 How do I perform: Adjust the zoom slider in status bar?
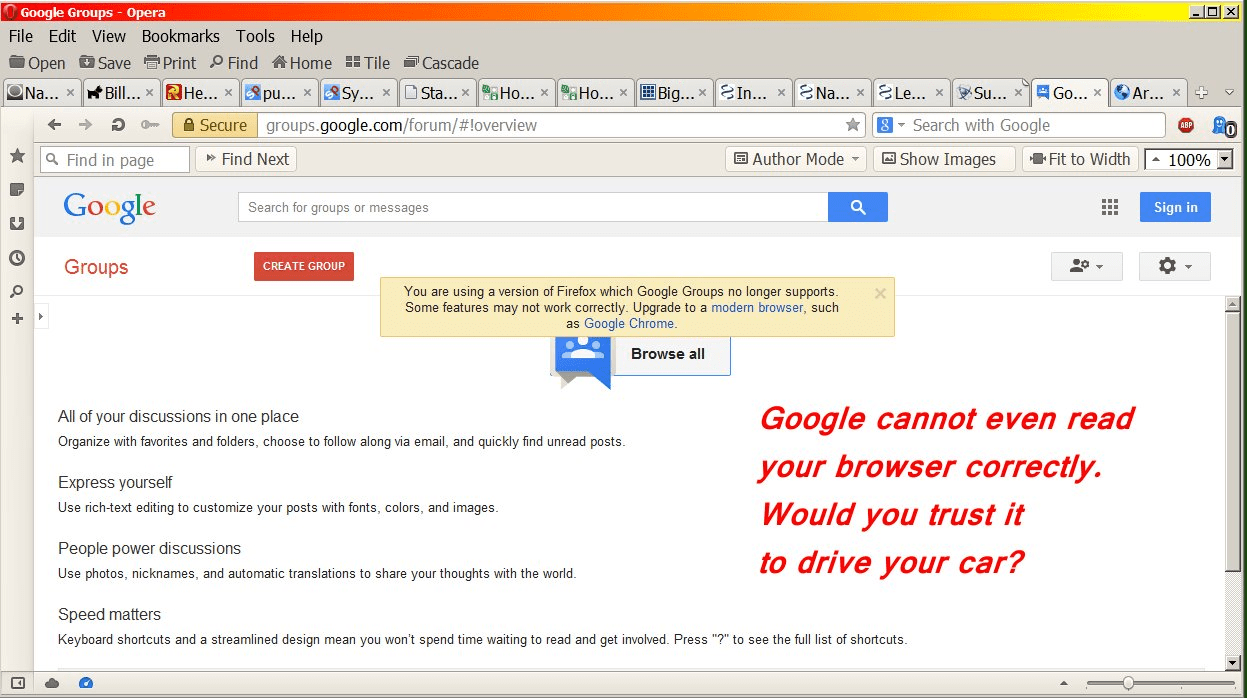point(1128,683)
